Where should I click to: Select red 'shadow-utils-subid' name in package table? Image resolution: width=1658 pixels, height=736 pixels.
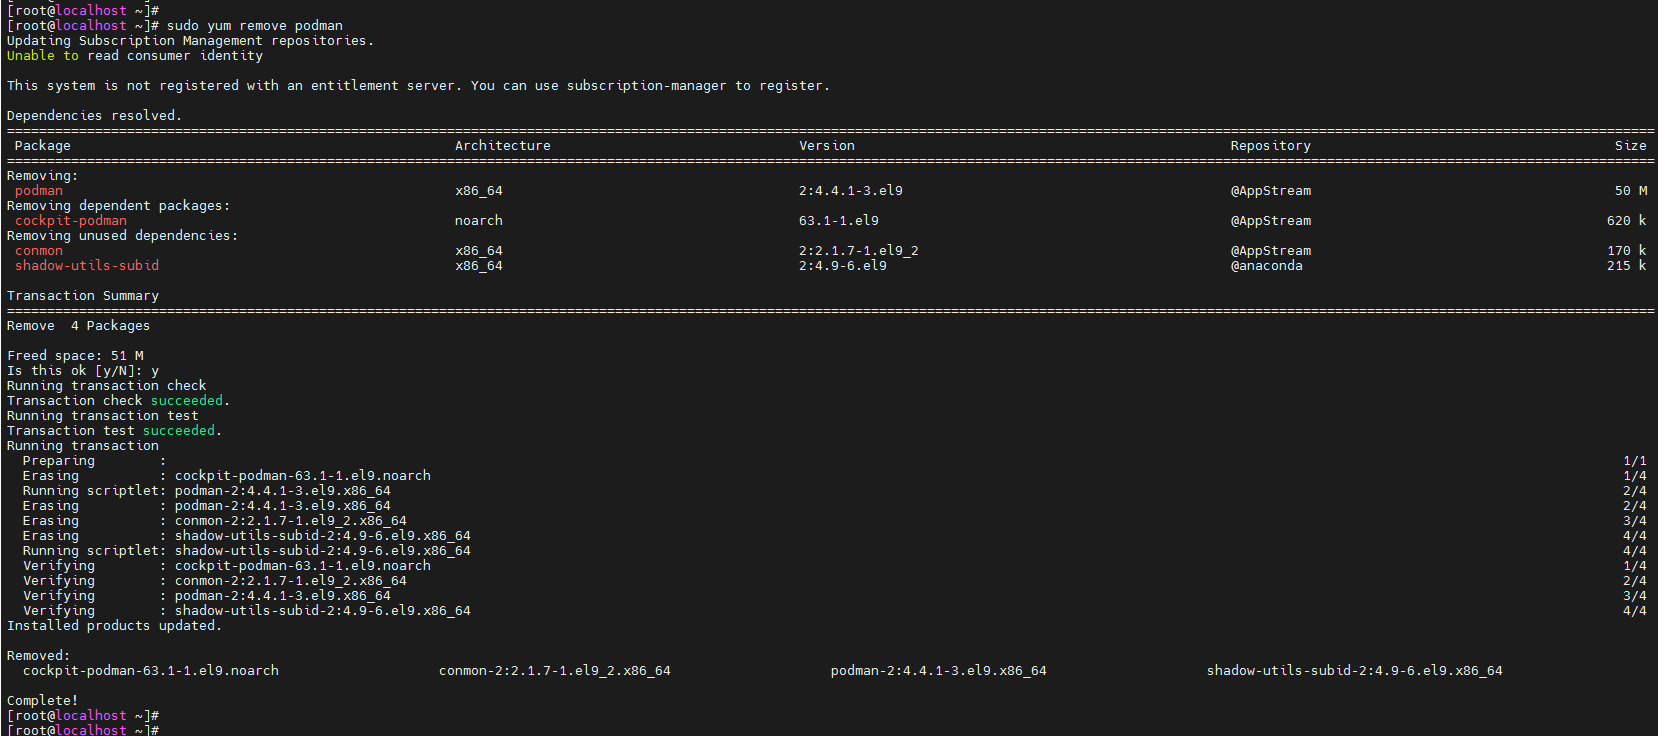click(86, 266)
